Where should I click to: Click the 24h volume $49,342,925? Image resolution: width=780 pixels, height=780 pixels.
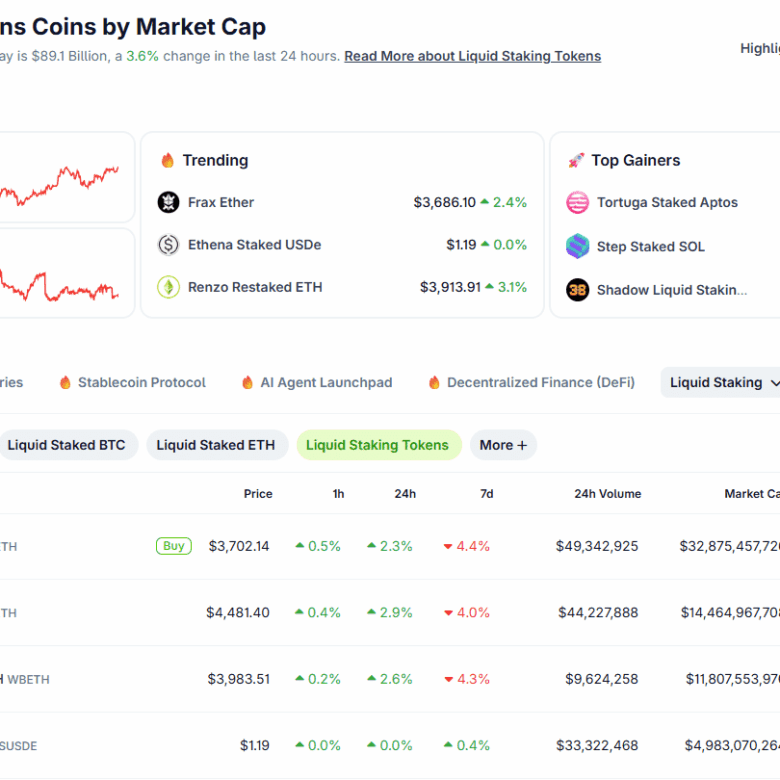[597, 546]
